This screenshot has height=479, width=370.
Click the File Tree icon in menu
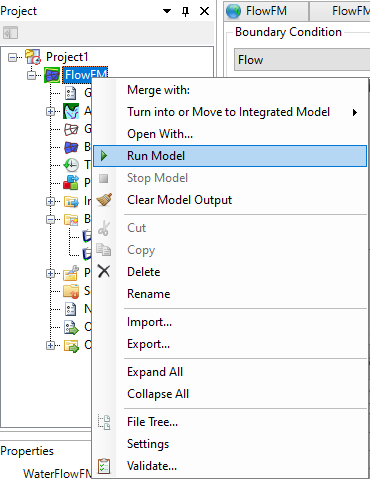pos(104,422)
